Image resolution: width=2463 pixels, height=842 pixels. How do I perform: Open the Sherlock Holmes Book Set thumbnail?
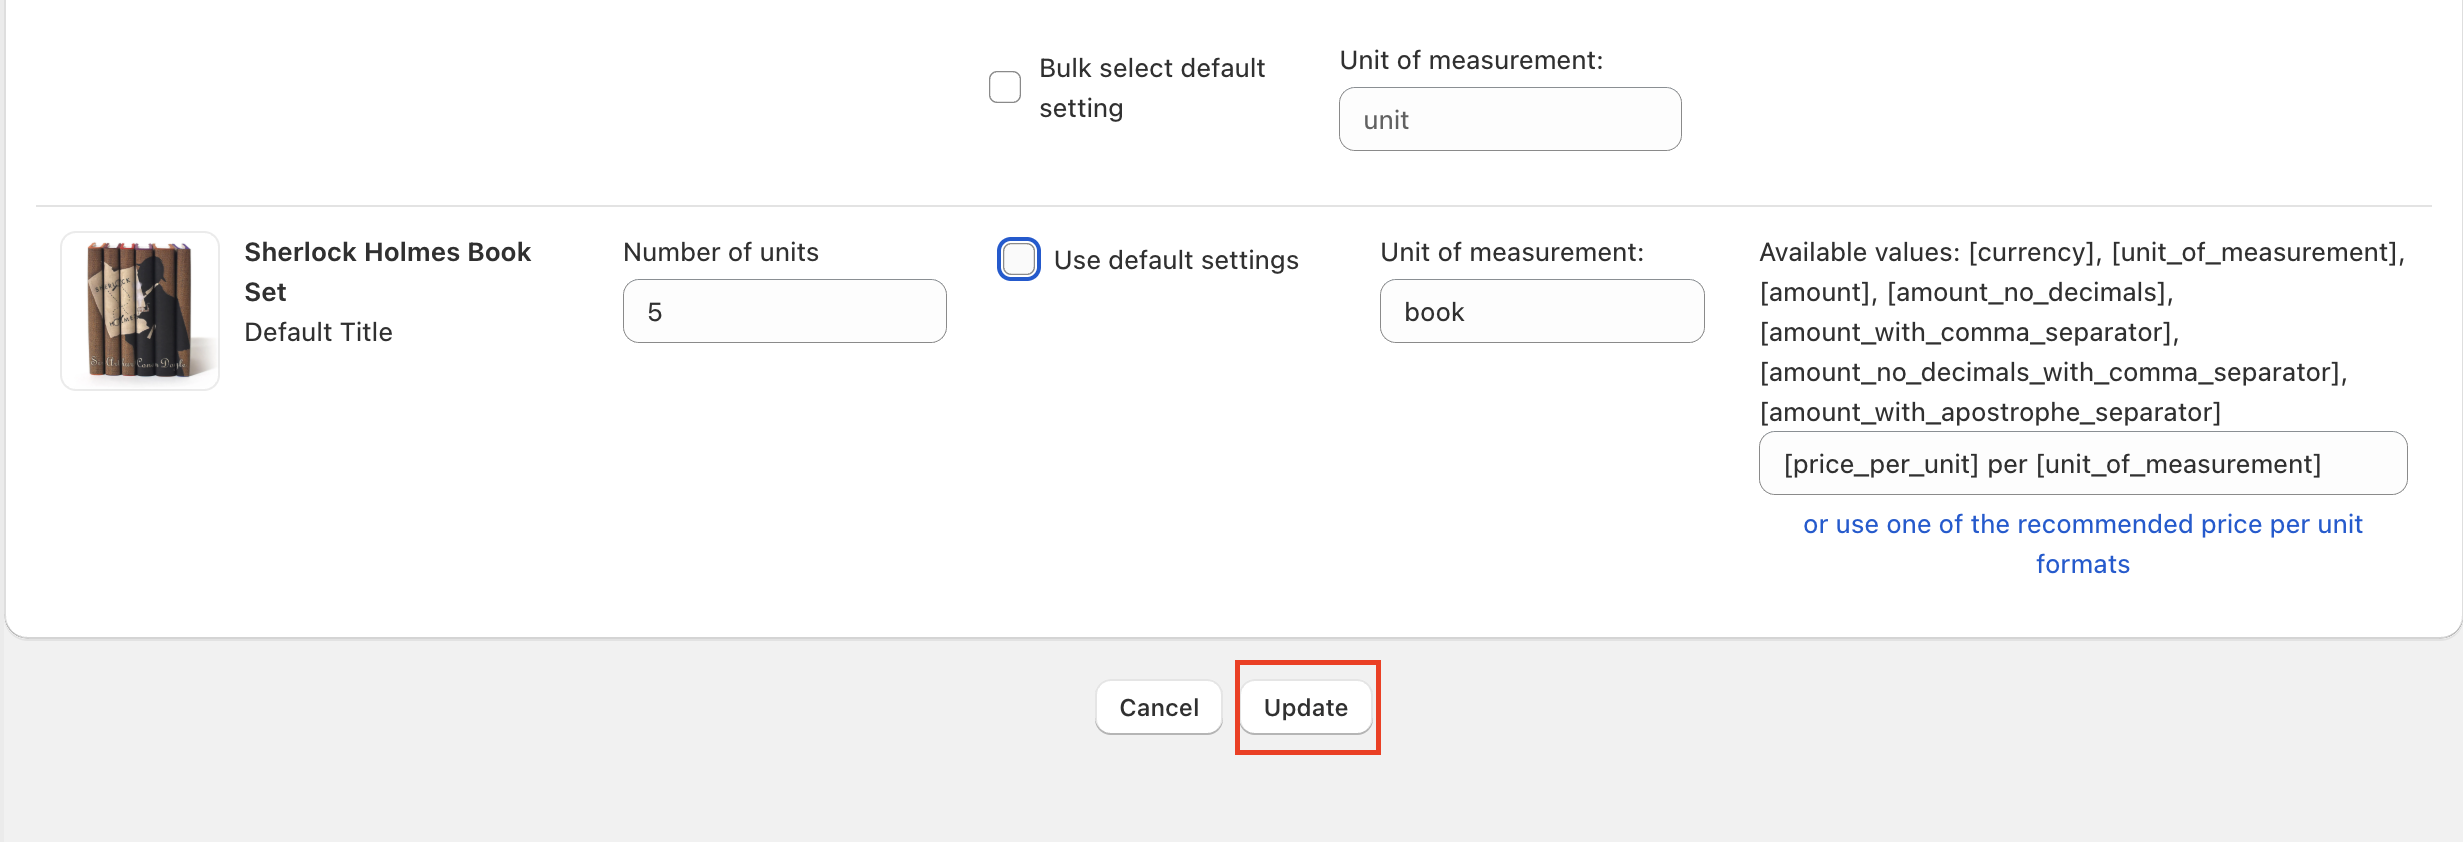(x=140, y=311)
